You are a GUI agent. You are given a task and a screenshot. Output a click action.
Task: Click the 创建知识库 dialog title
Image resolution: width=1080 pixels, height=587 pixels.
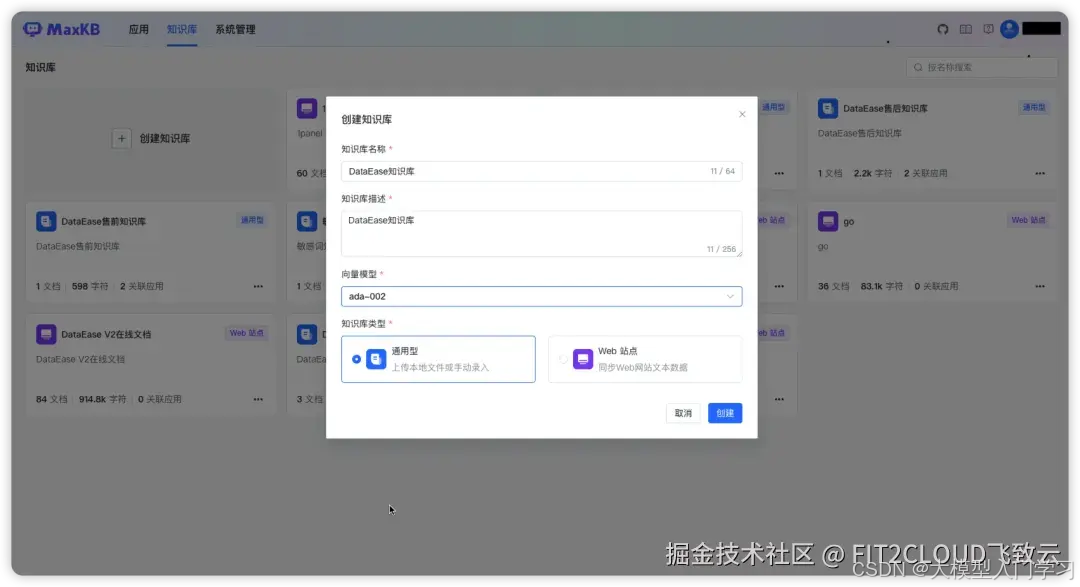click(x=366, y=119)
